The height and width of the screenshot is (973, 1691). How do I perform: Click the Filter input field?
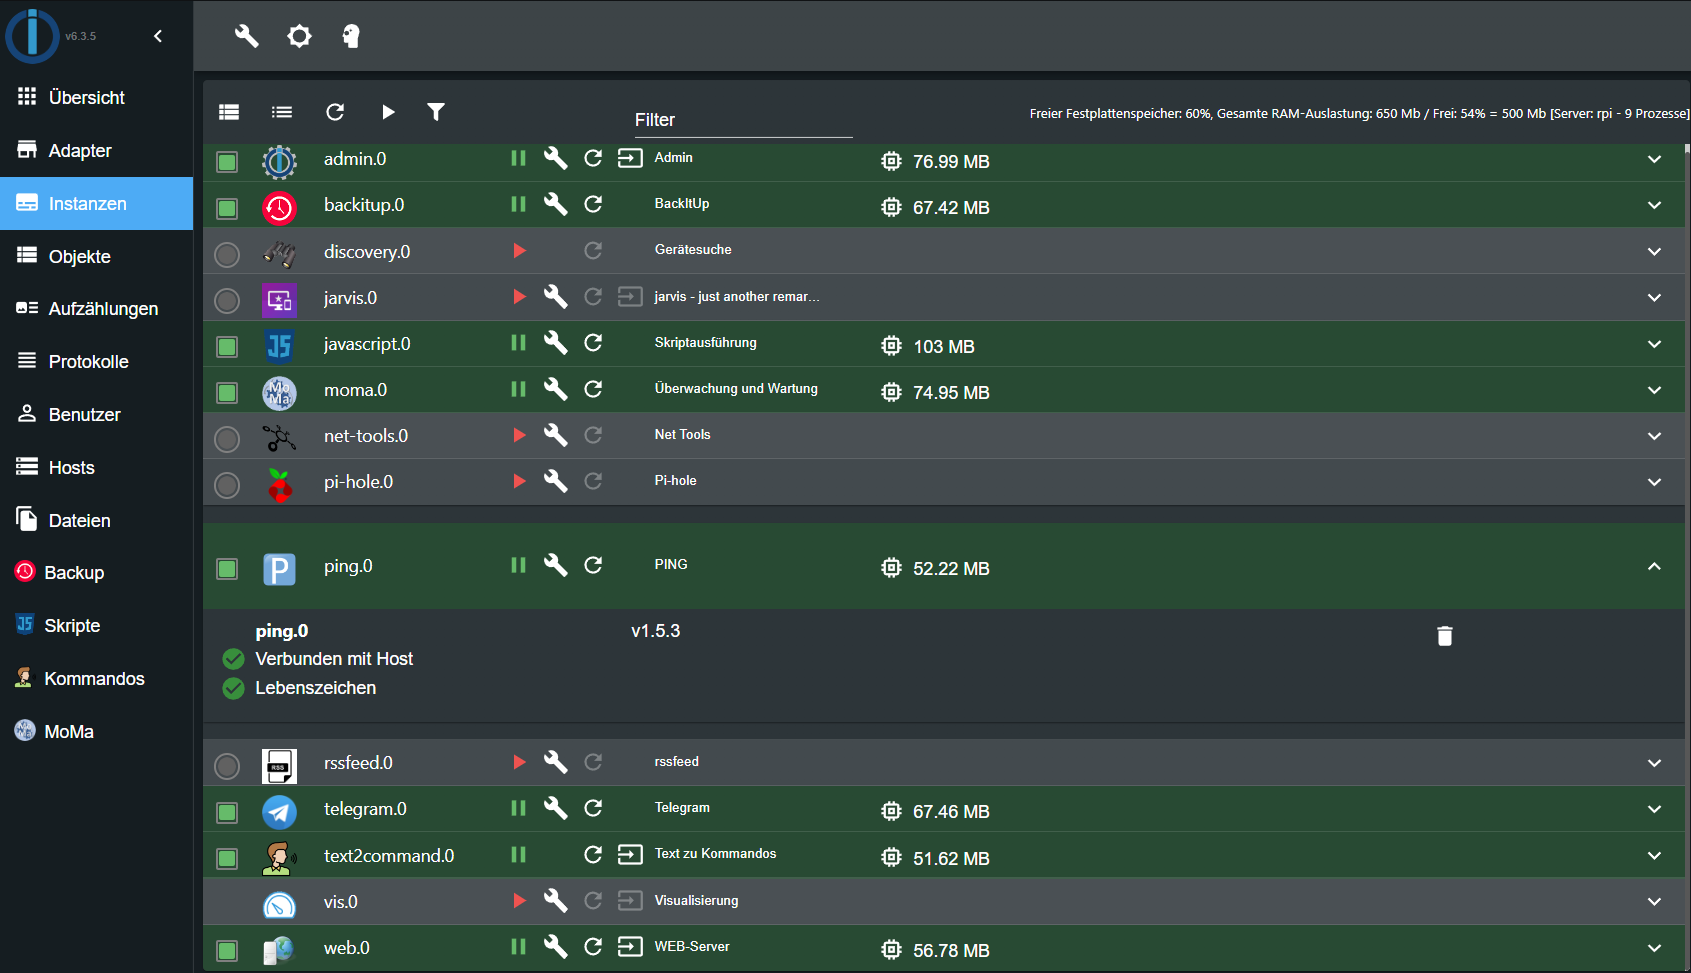click(x=743, y=120)
